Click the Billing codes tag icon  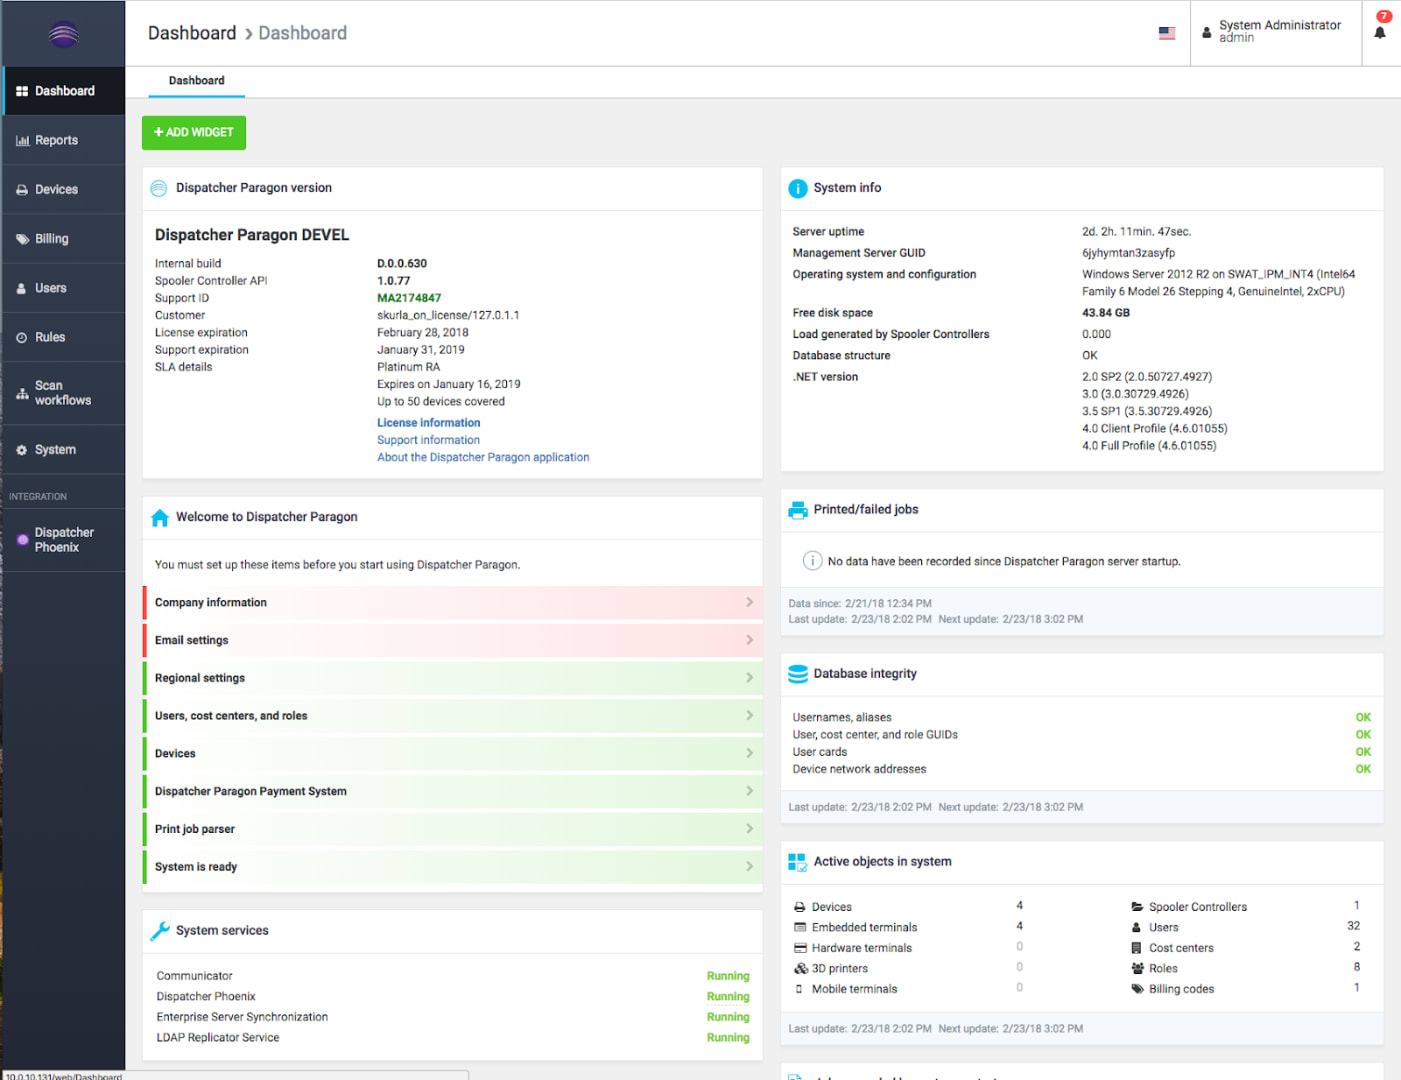(1138, 989)
